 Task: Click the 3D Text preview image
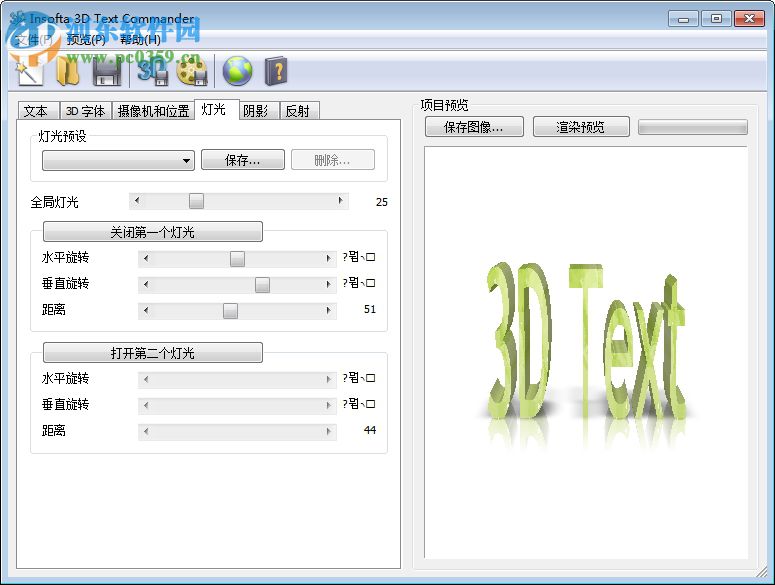point(586,352)
